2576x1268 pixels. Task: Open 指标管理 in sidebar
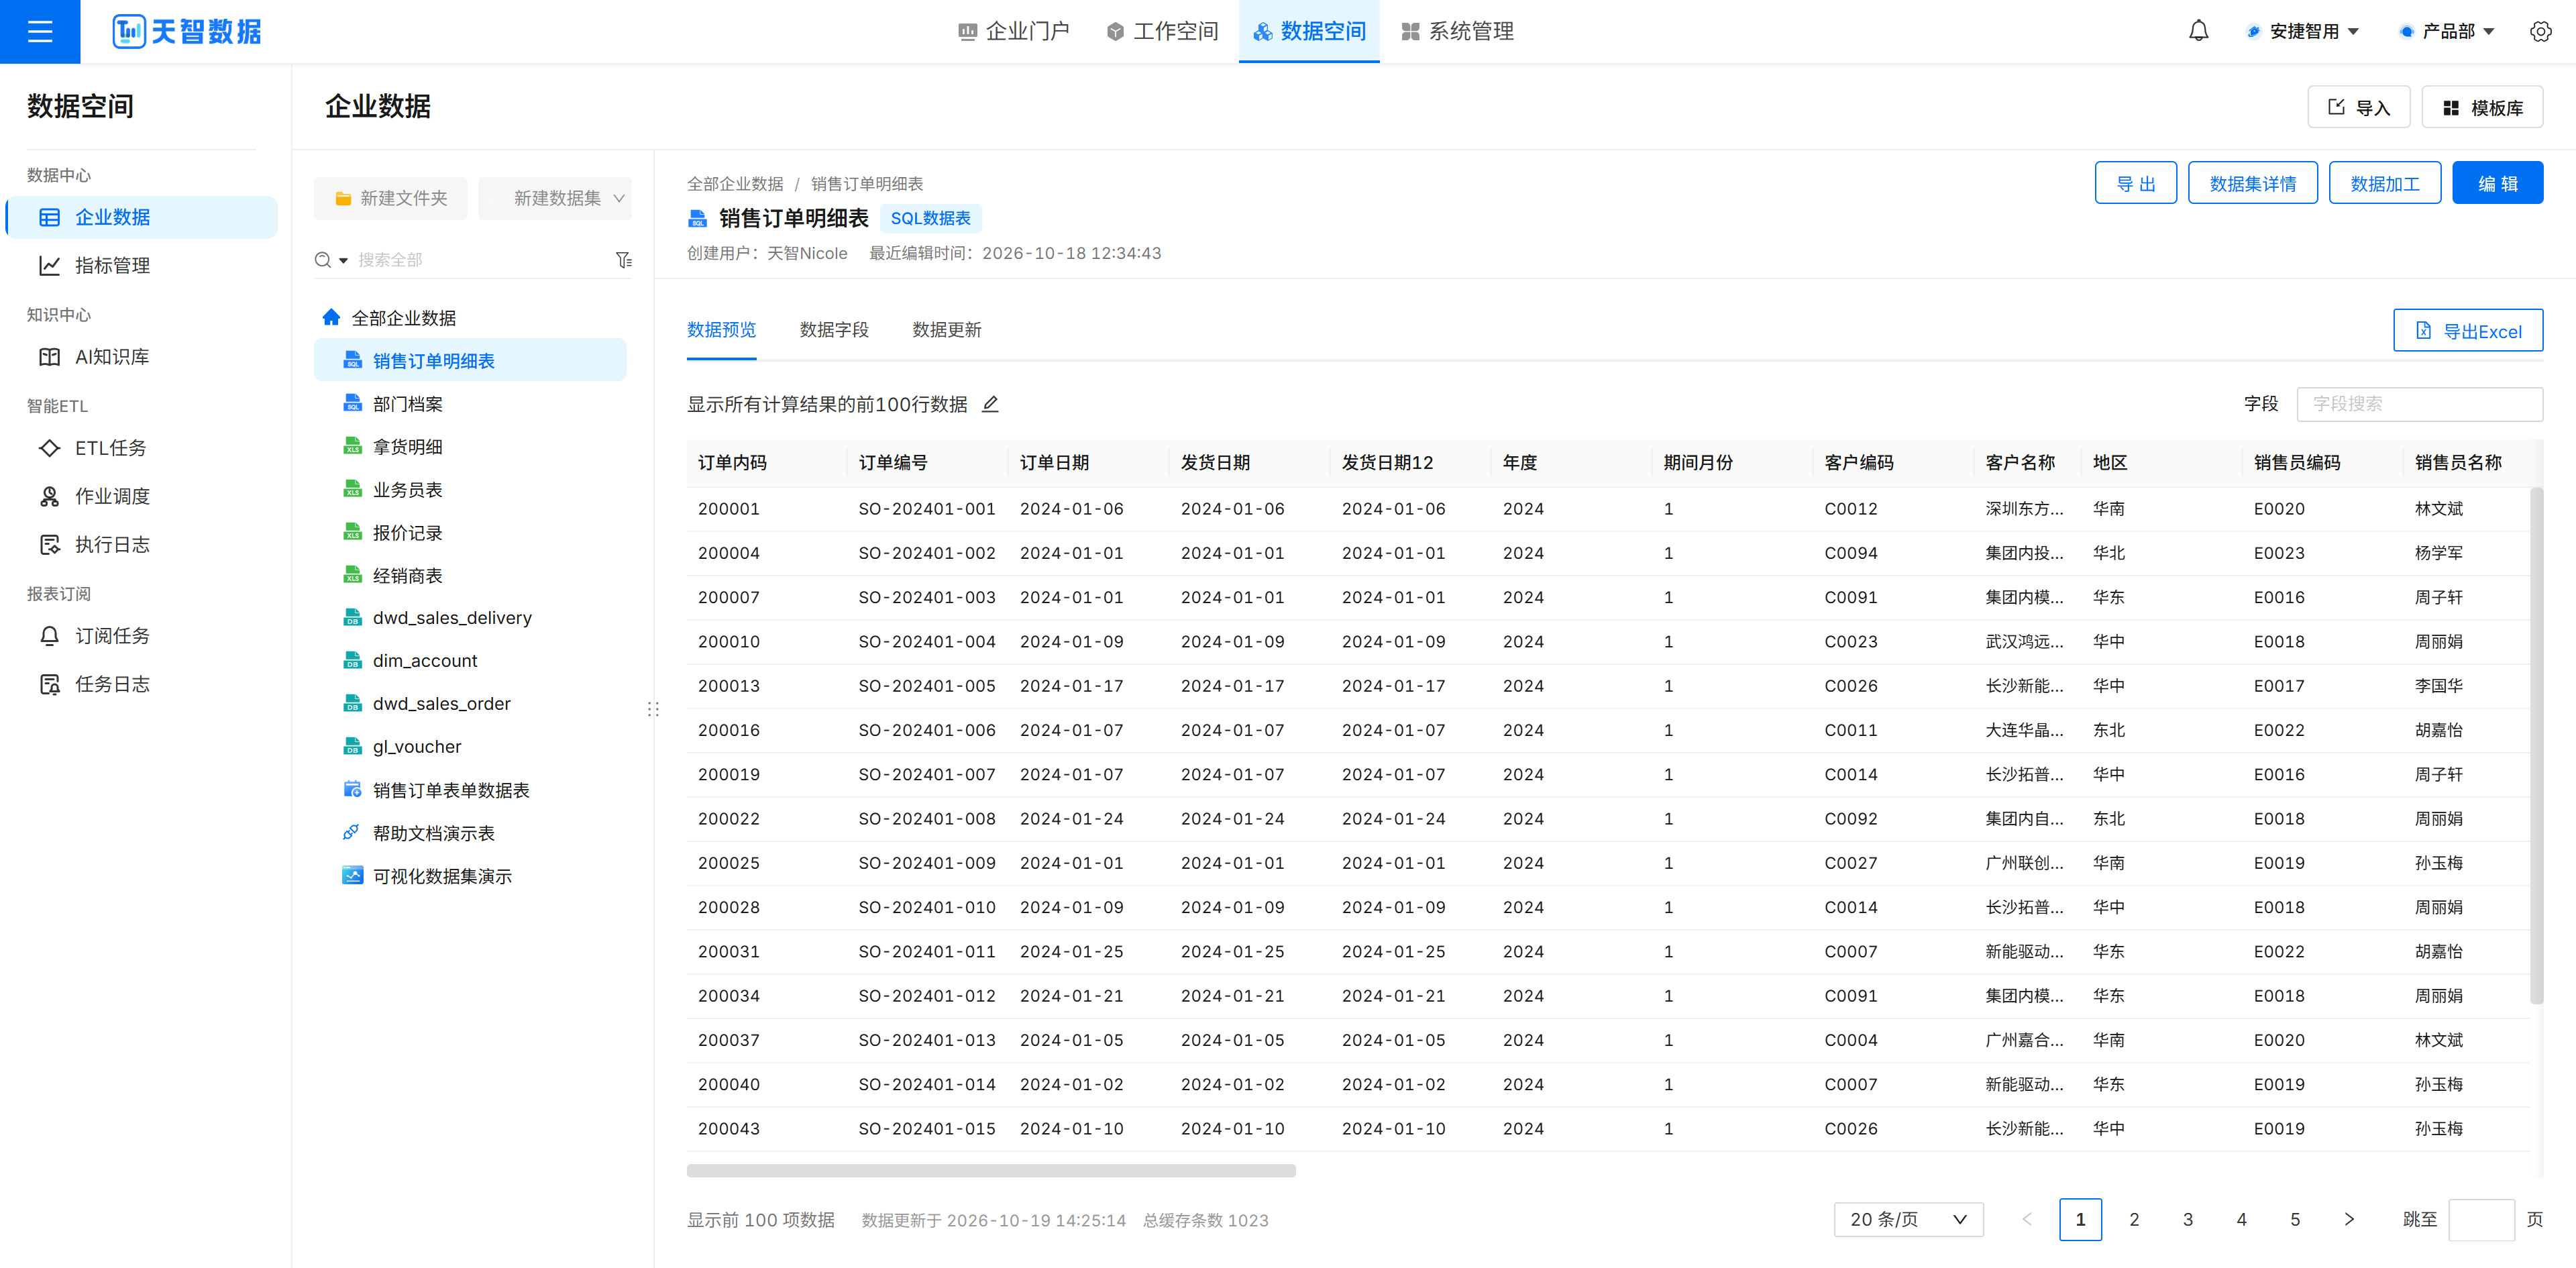pos(141,265)
